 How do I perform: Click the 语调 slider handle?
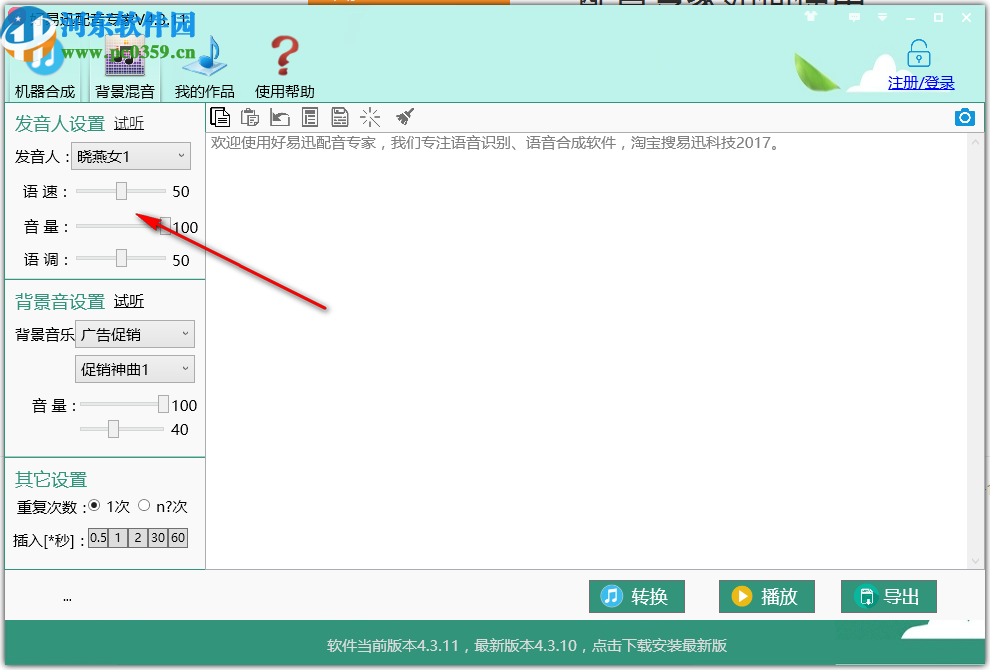(121, 258)
